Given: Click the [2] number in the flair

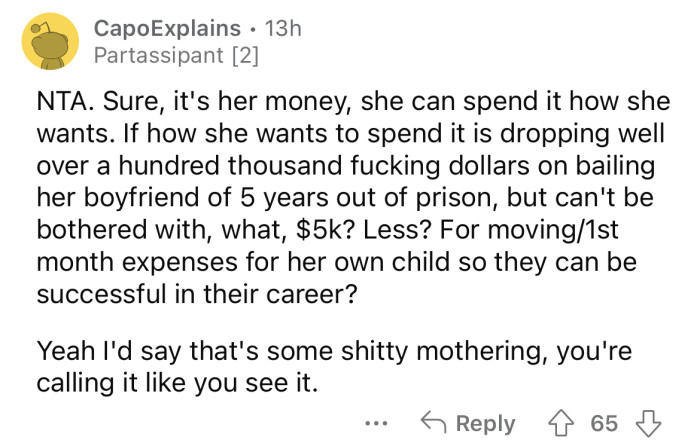Looking at the screenshot, I should 245,56.
